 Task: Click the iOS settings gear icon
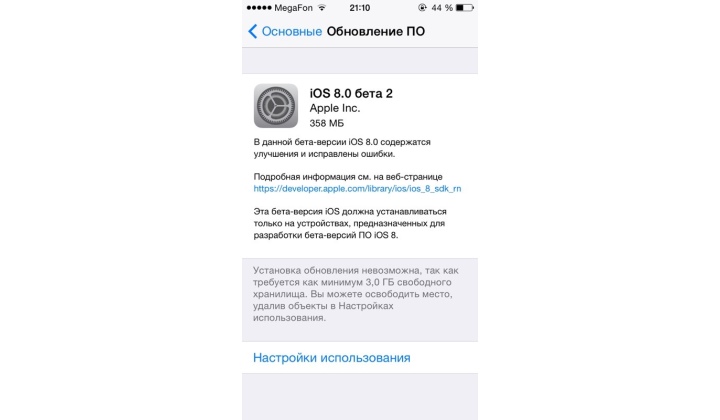[x=276, y=106]
